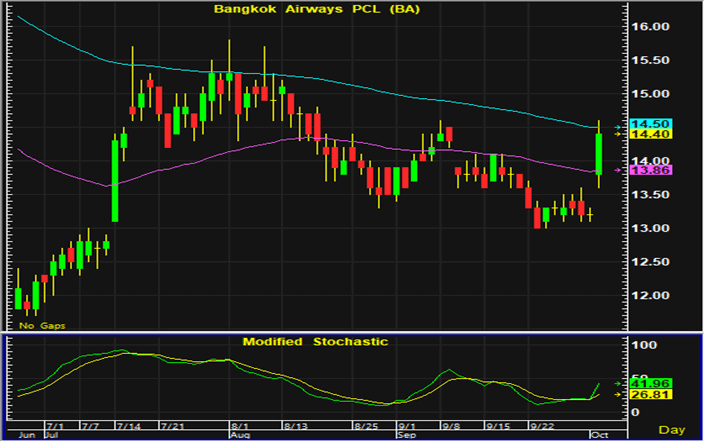
Task: Click the Sep month label
Action: tap(408, 436)
